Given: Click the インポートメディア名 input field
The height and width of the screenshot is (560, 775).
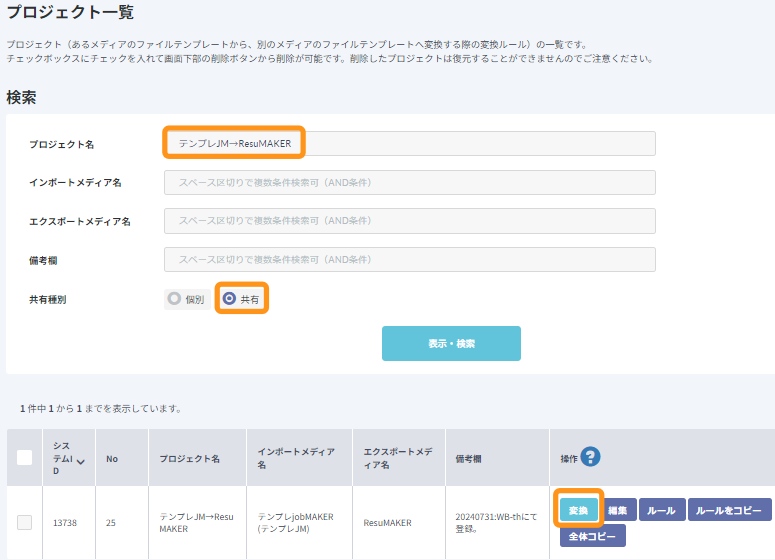Looking at the screenshot, I should [410, 182].
